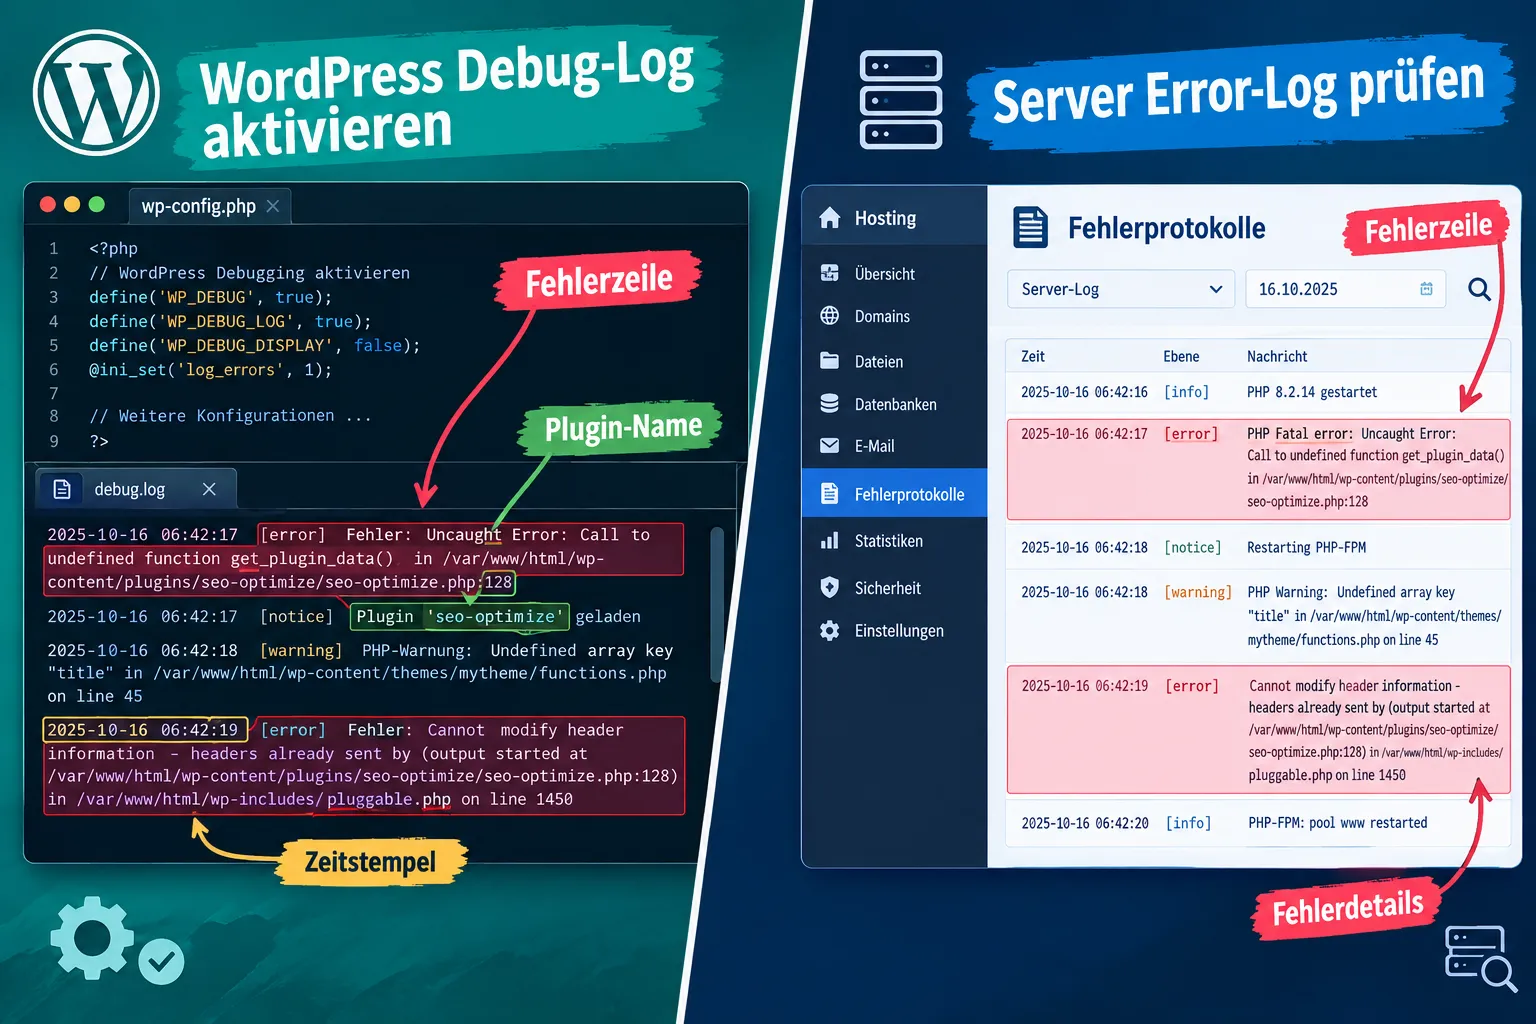This screenshot has width=1536, height=1024.
Task: Click the red close dot of editor window
Action: pos(47,204)
